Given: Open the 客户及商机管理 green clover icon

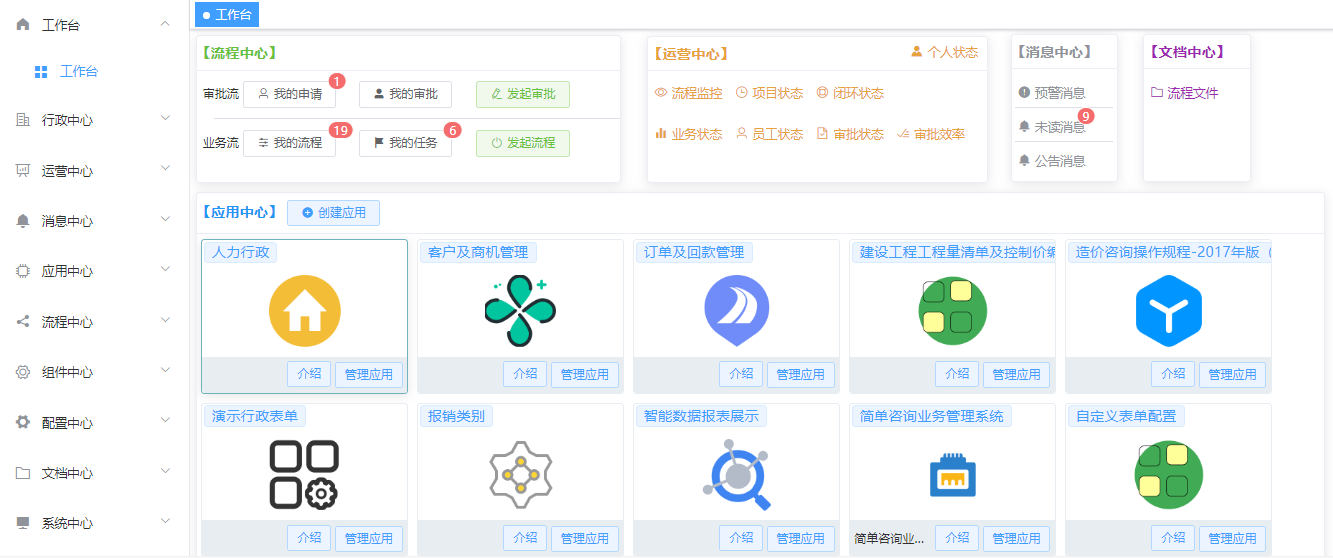Looking at the screenshot, I should 520,311.
